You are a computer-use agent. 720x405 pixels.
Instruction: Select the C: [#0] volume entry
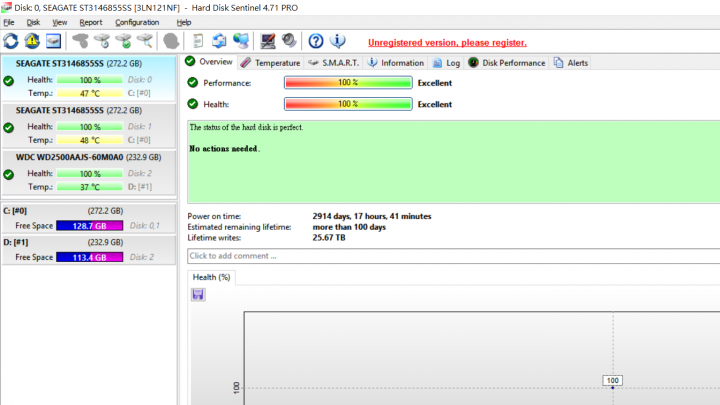click(89, 218)
